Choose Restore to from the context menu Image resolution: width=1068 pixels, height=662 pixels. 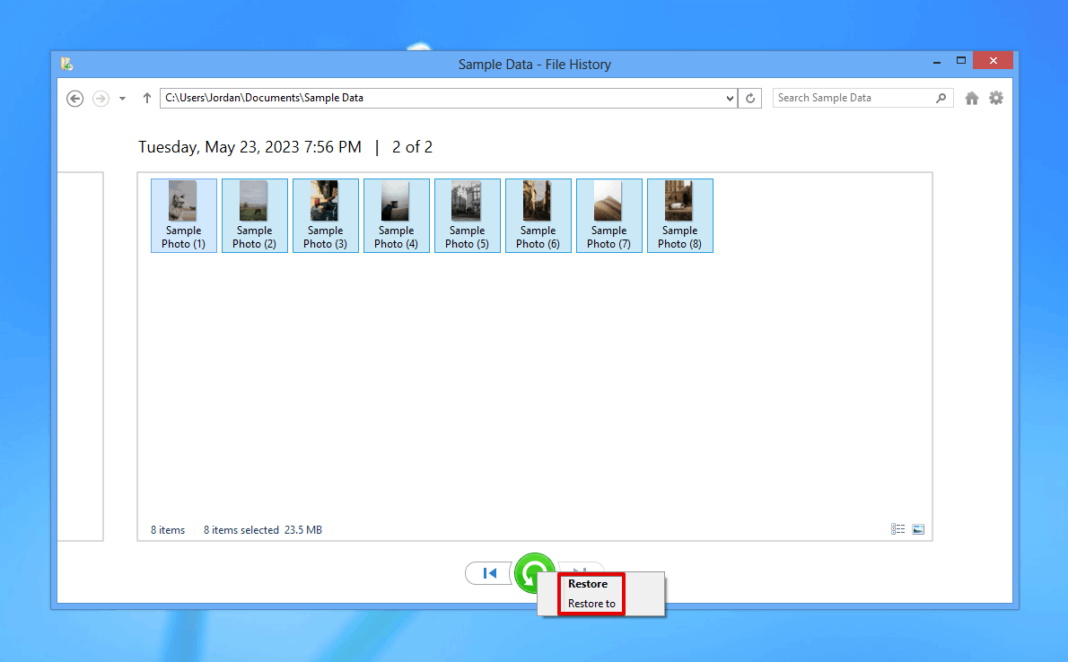coord(590,603)
